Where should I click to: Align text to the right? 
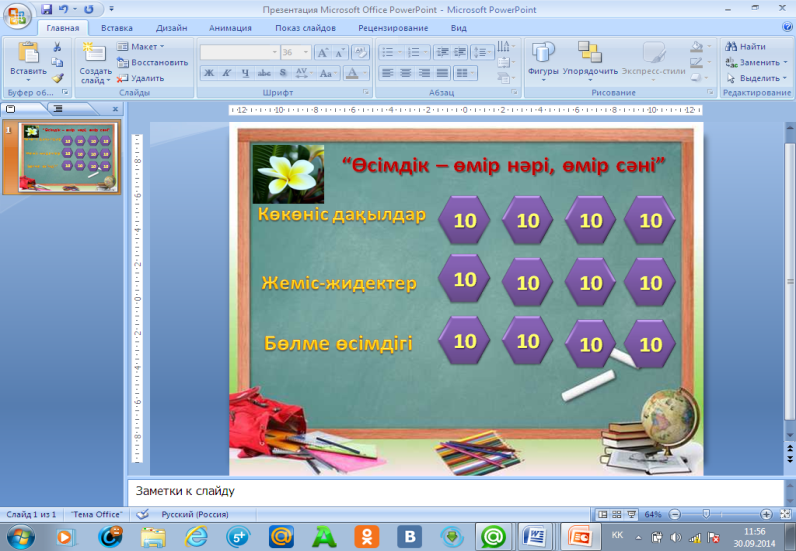click(424, 73)
